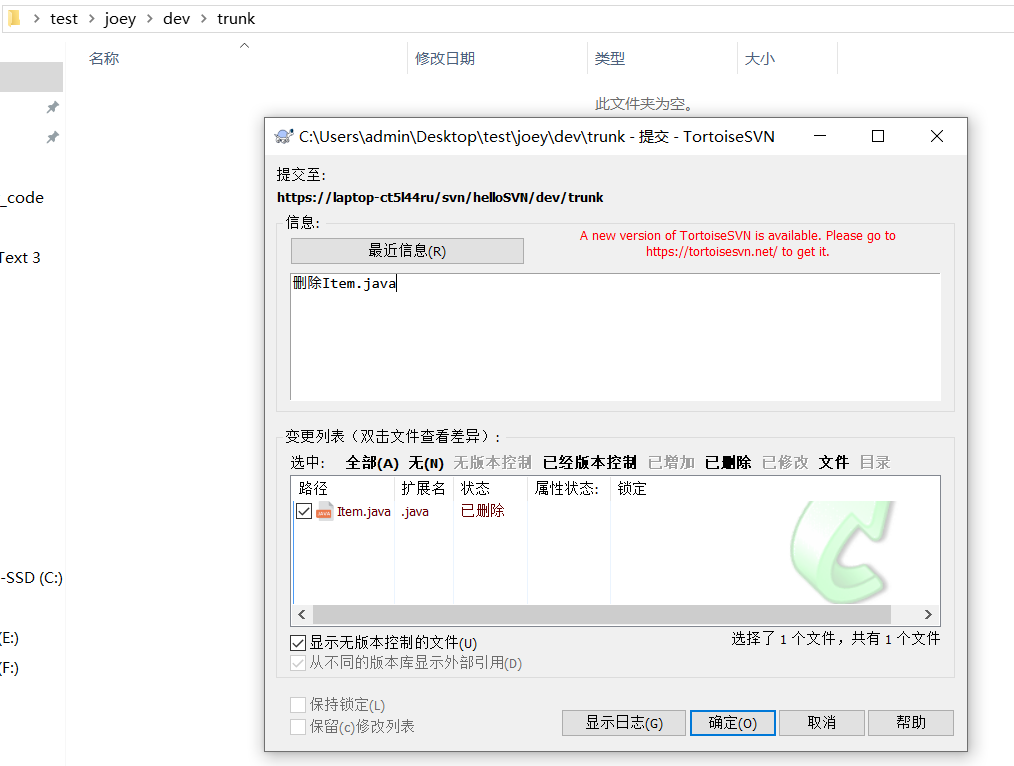Navigate to dev in breadcrumb path
This screenshot has width=1014, height=766.
coord(177,19)
